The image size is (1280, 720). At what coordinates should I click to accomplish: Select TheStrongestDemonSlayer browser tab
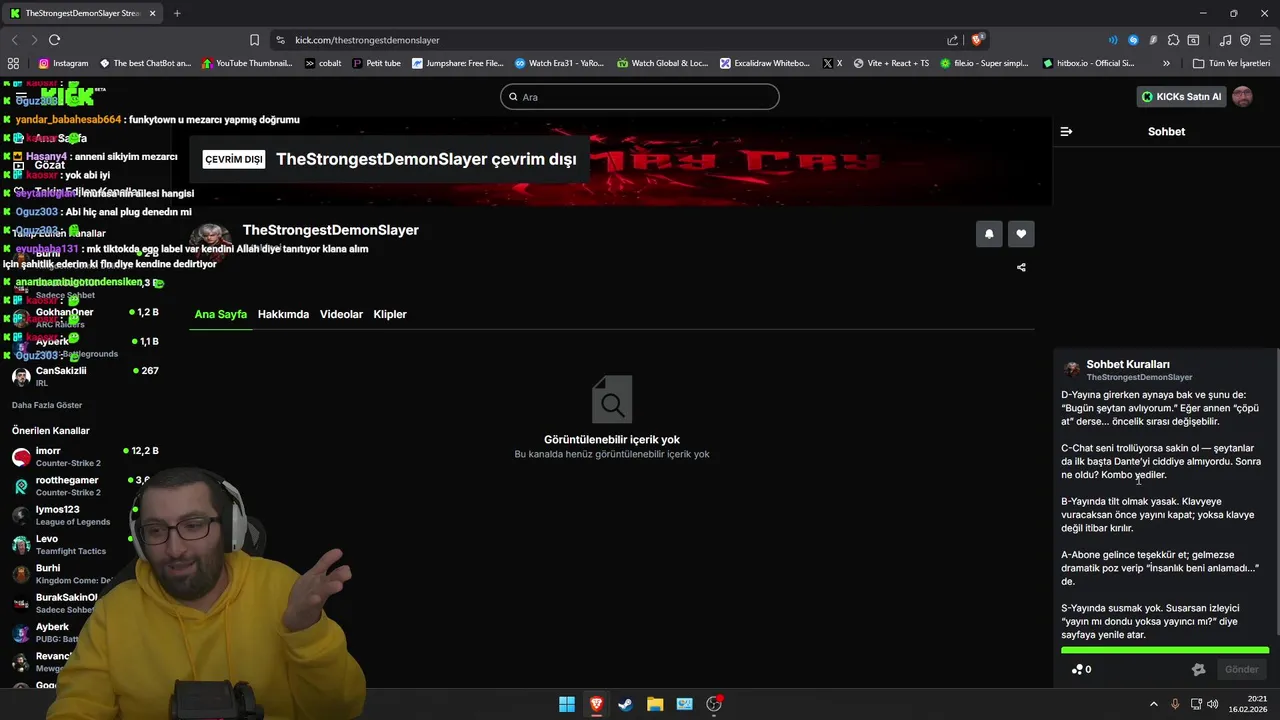tap(83, 13)
